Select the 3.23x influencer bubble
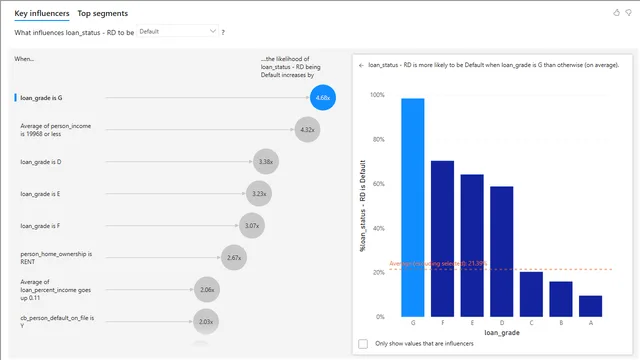 (x=259, y=193)
